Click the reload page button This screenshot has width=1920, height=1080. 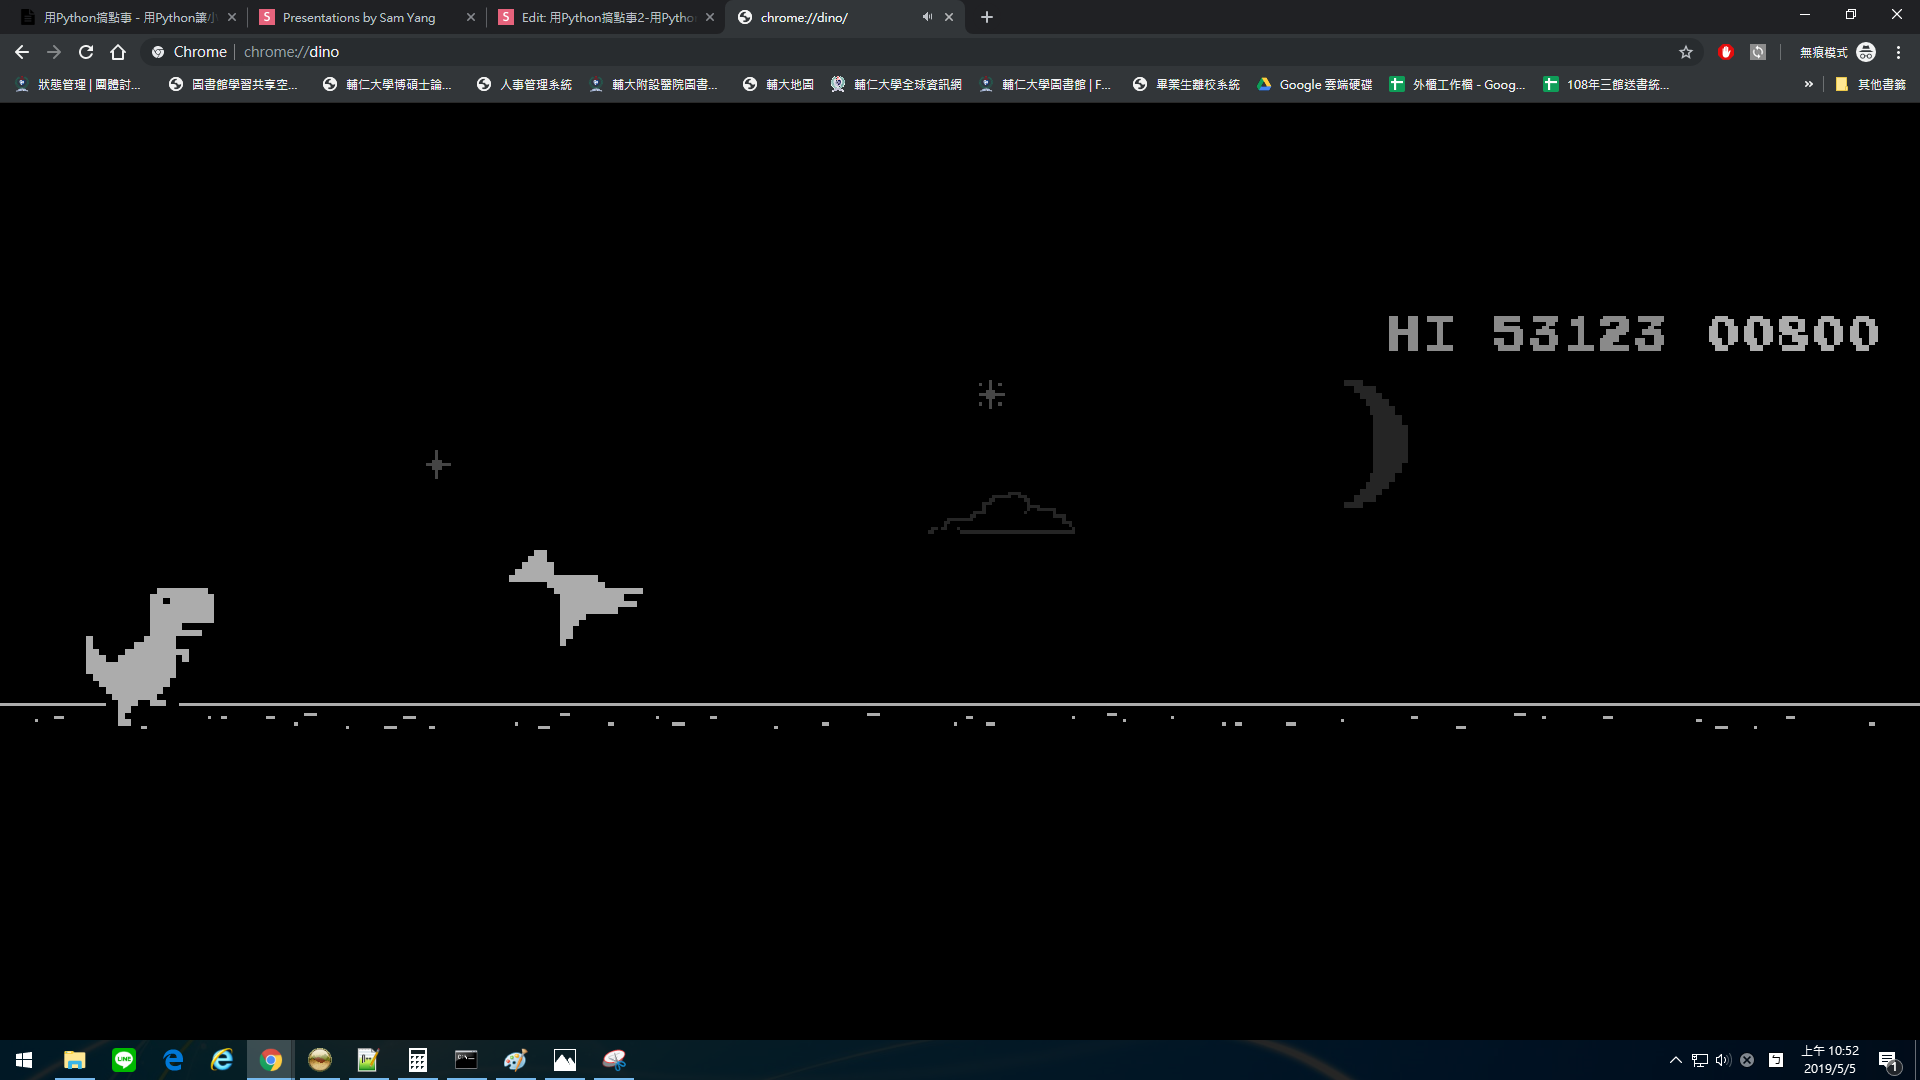(86, 52)
